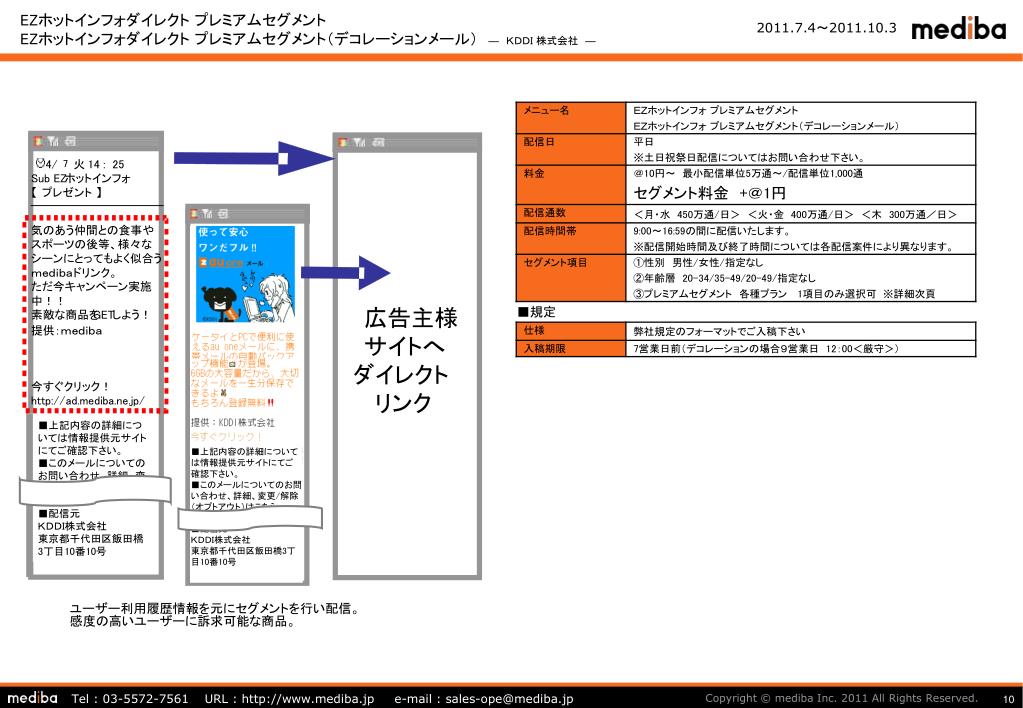Click the medibaドリンク。 text line
1023x708 pixels.
(74, 273)
